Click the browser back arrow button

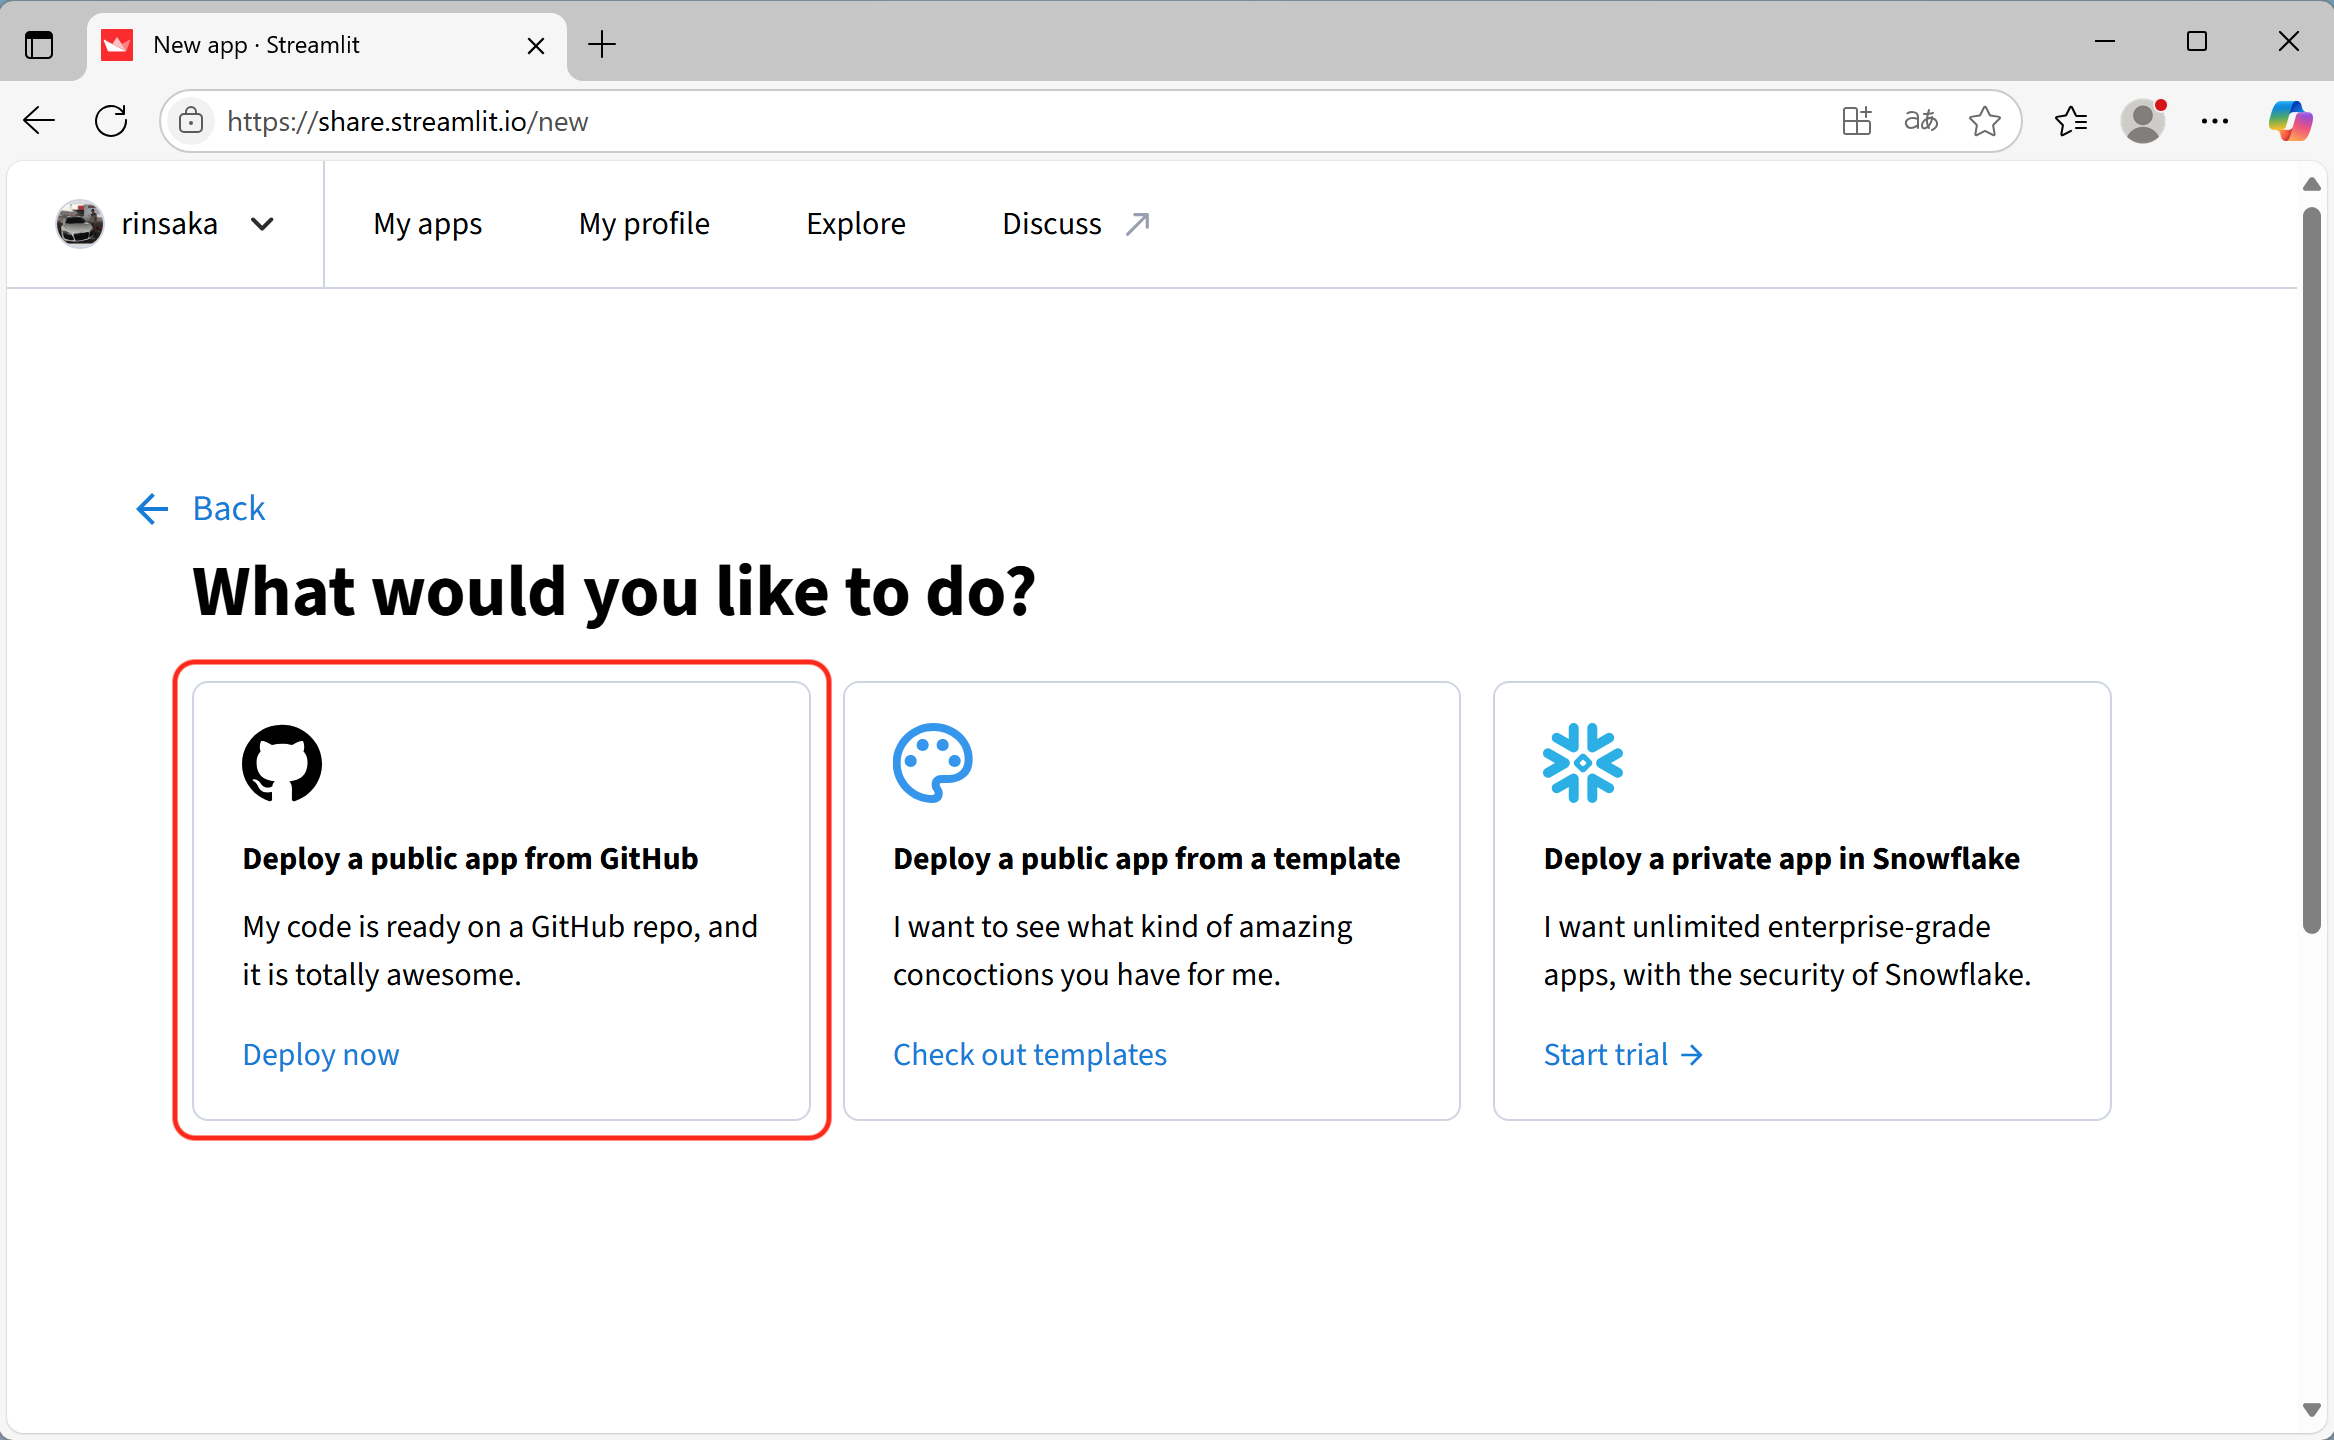click(x=39, y=121)
